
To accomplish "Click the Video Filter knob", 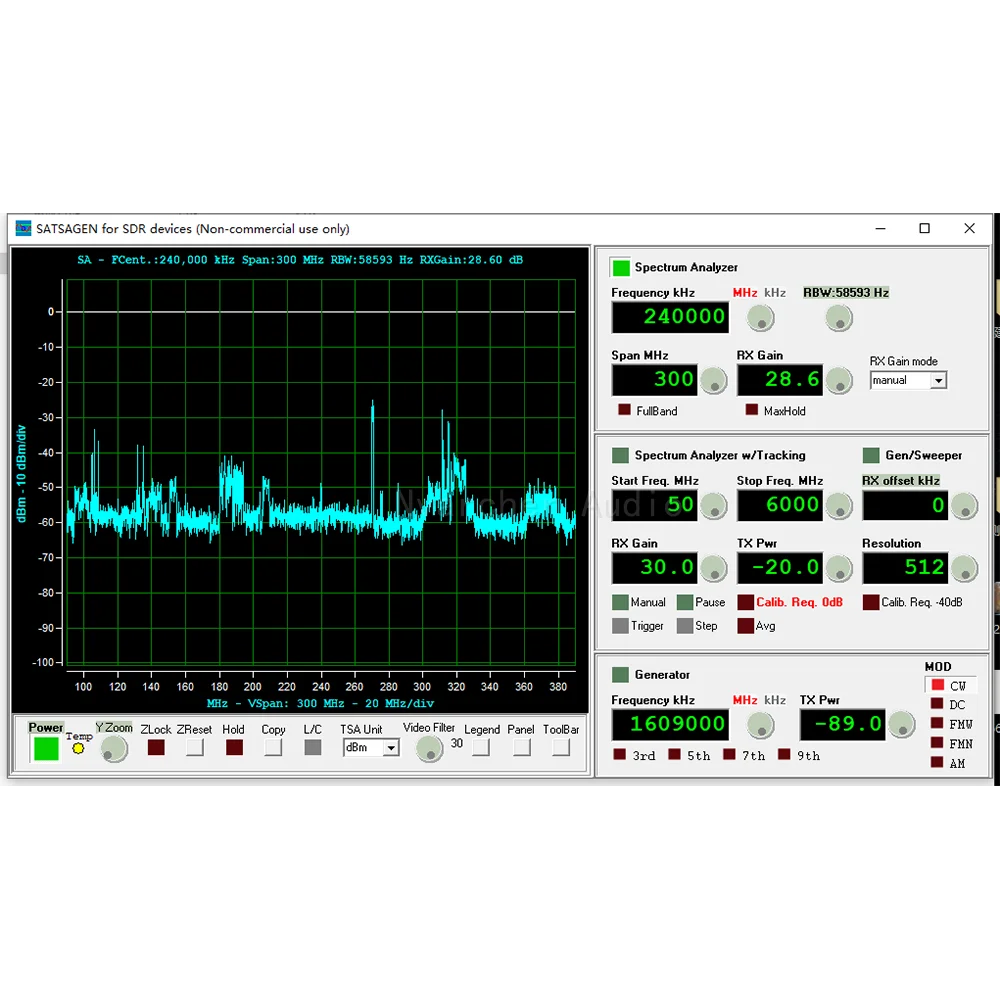I will [x=429, y=749].
